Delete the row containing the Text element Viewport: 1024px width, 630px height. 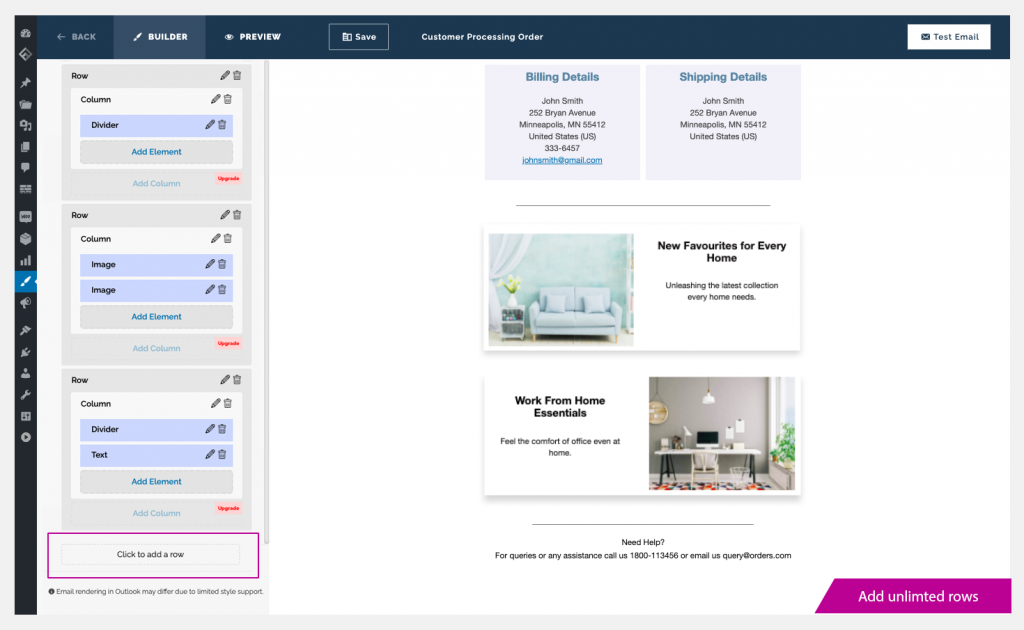(237, 380)
